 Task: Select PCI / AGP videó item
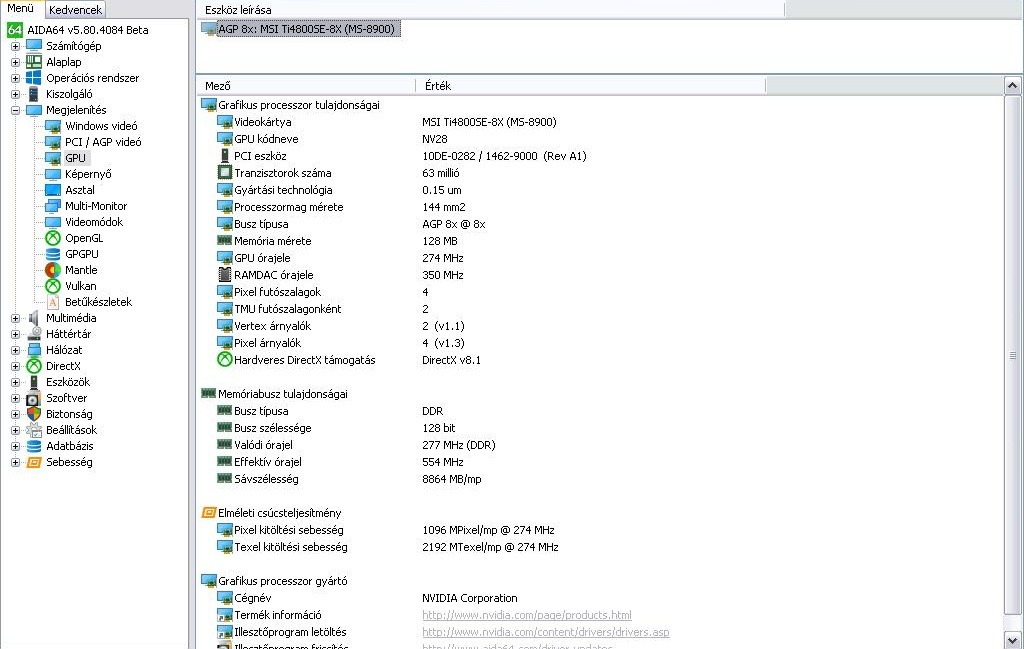[x=103, y=142]
